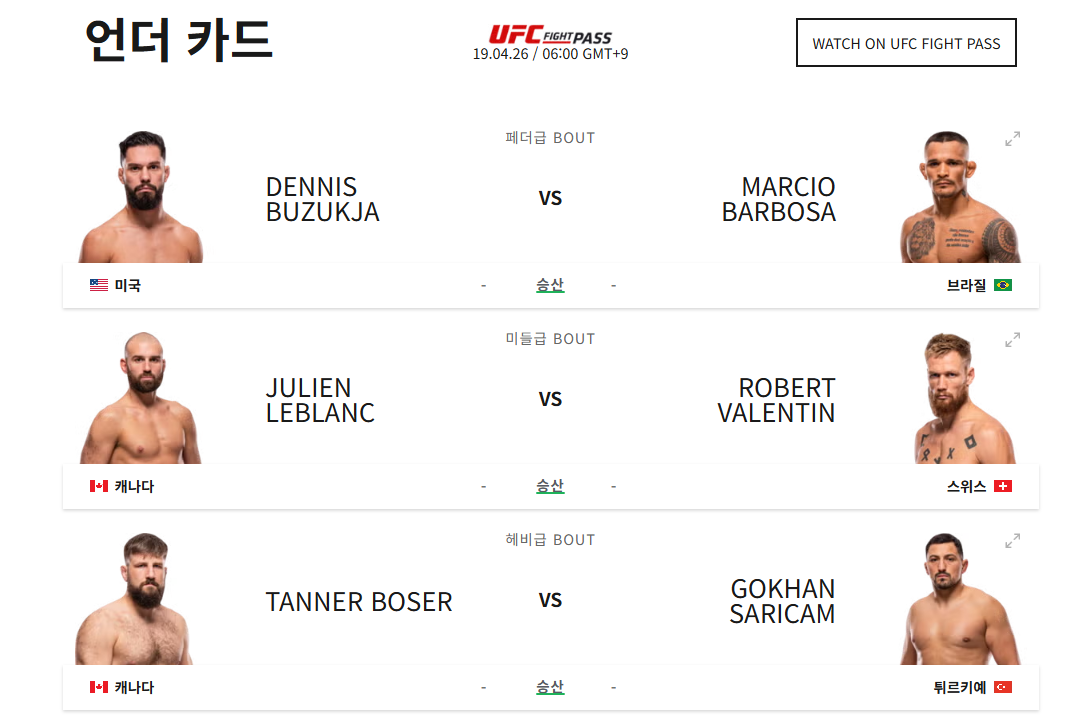Click the Brazil flag beside 브라질
Screen dimensions: 1065x725
(x=1005, y=285)
